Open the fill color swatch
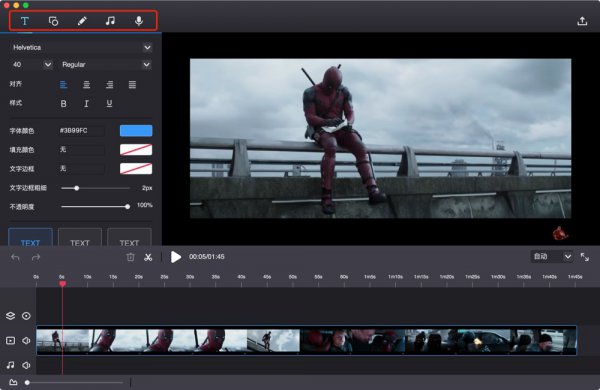 pos(136,150)
